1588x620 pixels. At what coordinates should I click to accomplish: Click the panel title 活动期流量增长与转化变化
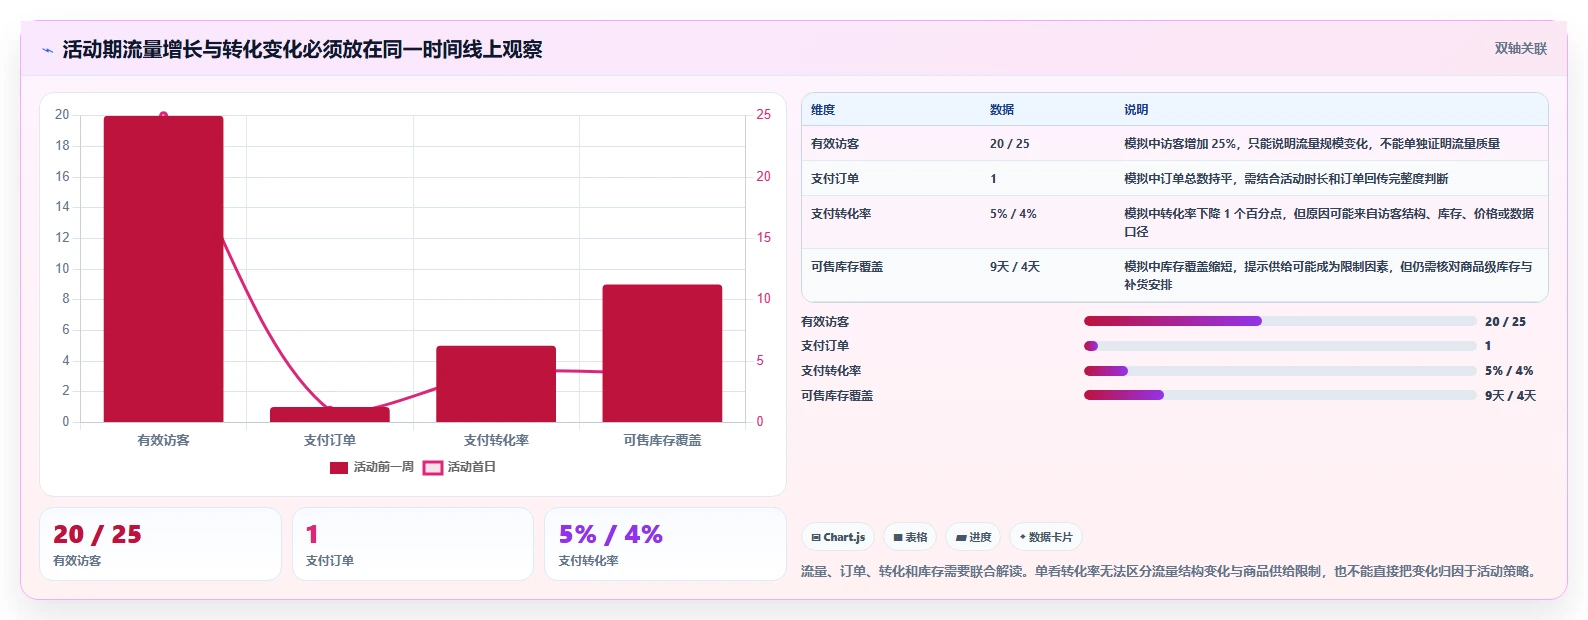[x=302, y=49]
